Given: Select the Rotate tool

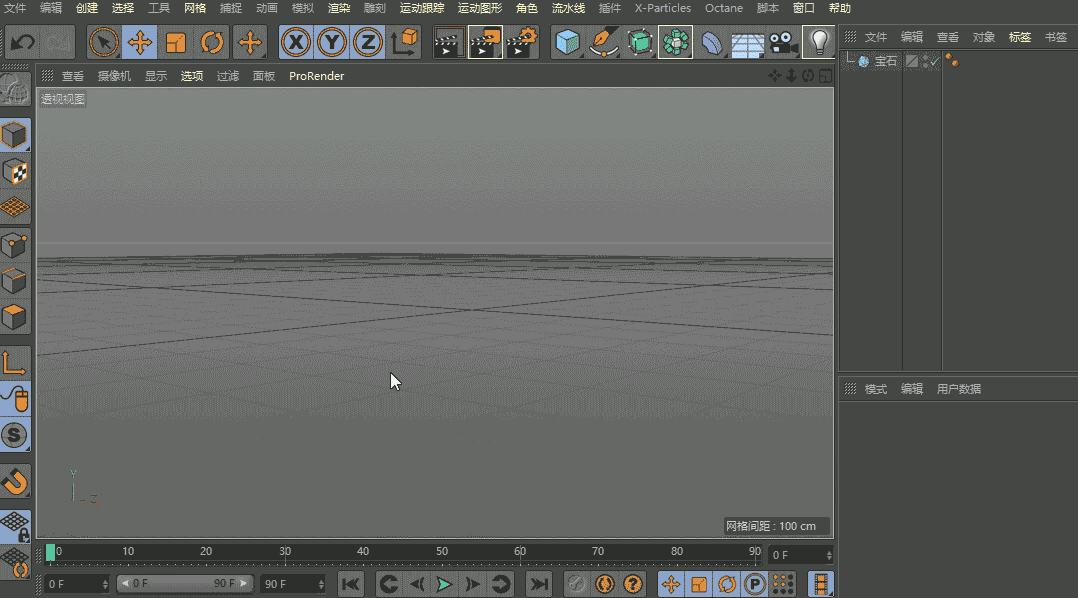Looking at the screenshot, I should point(212,42).
